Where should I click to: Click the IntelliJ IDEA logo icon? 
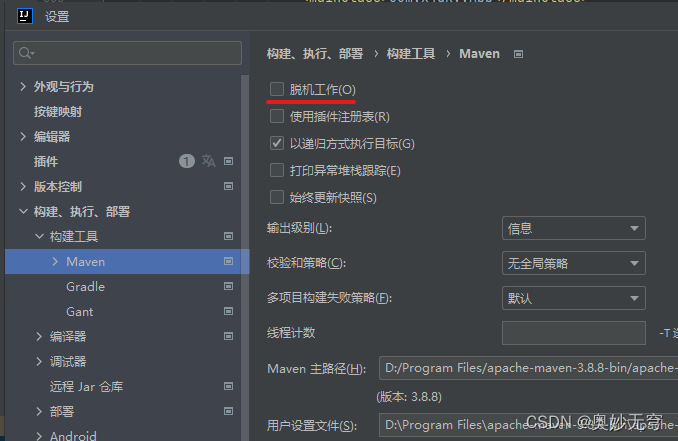pyautogui.click(x=25, y=16)
